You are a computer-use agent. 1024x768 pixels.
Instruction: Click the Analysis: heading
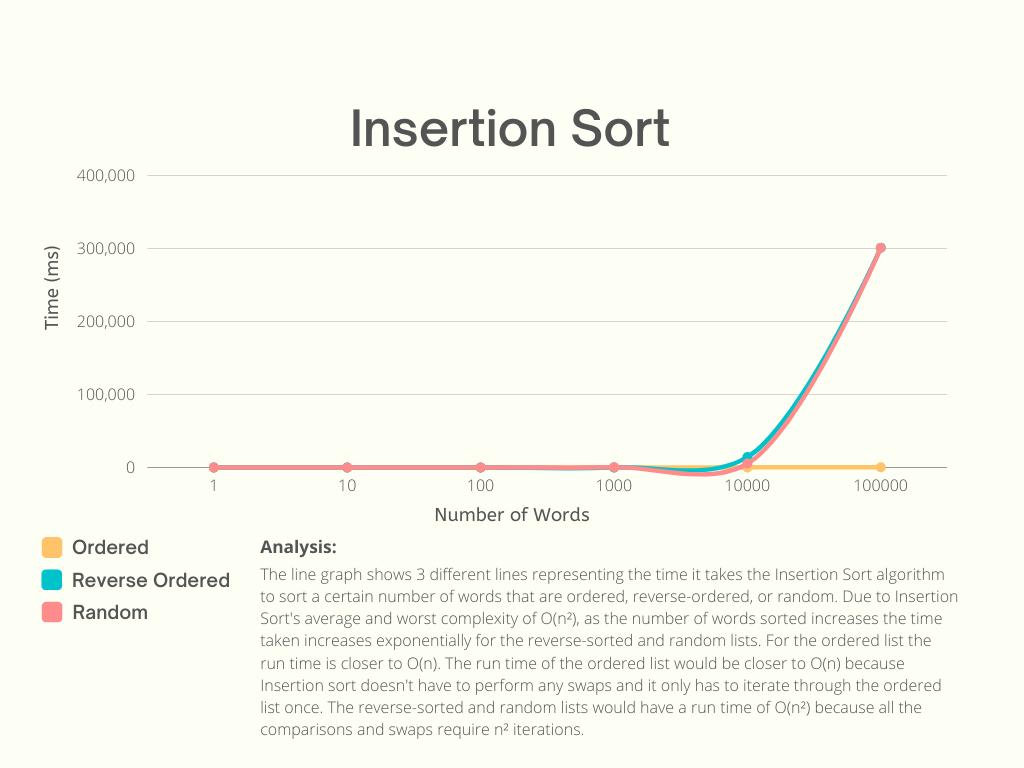click(298, 547)
